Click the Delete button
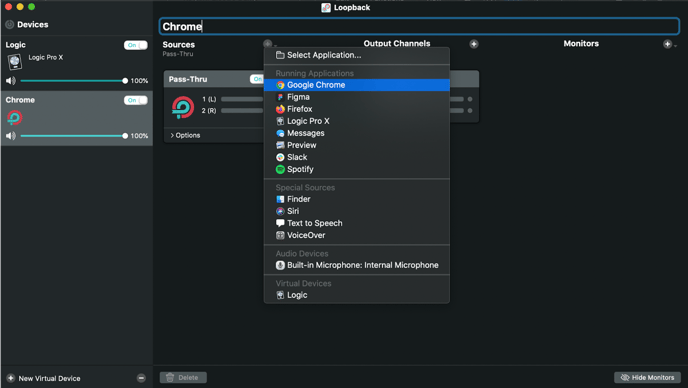The width and height of the screenshot is (688, 388). click(x=183, y=377)
